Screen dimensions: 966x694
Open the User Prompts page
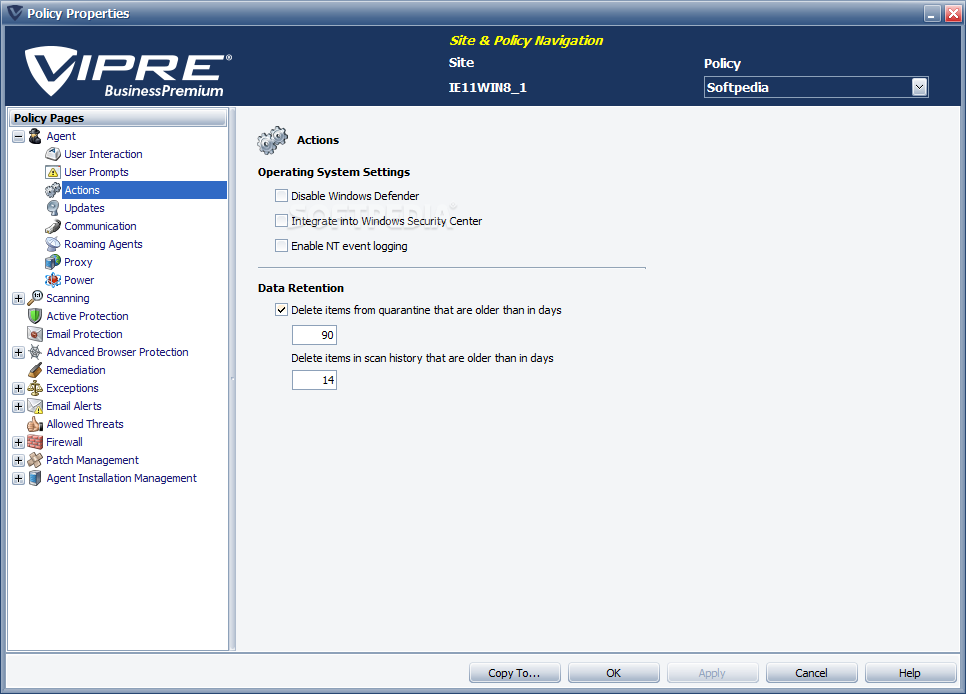(x=96, y=172)
